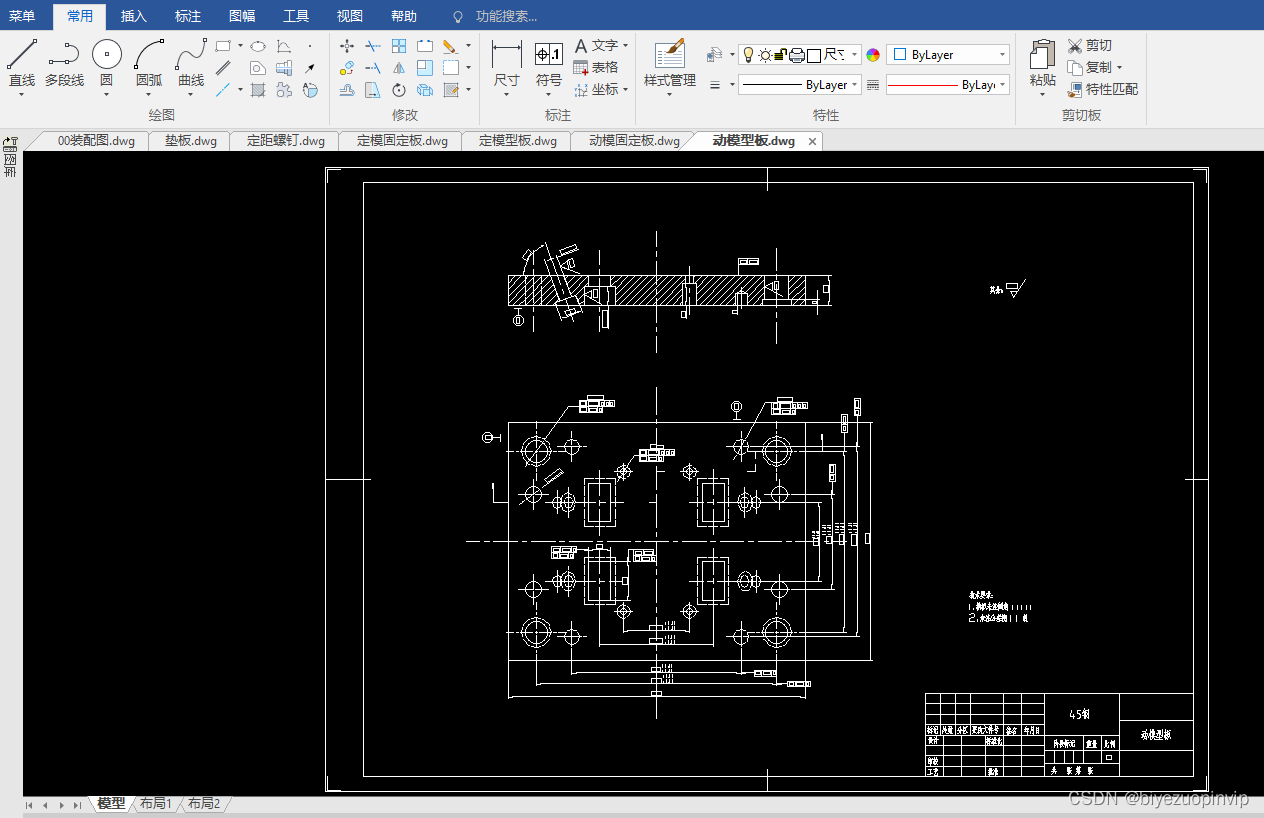Select the eraser delete tool icon
1264x818 pixels.
point(450,46)
